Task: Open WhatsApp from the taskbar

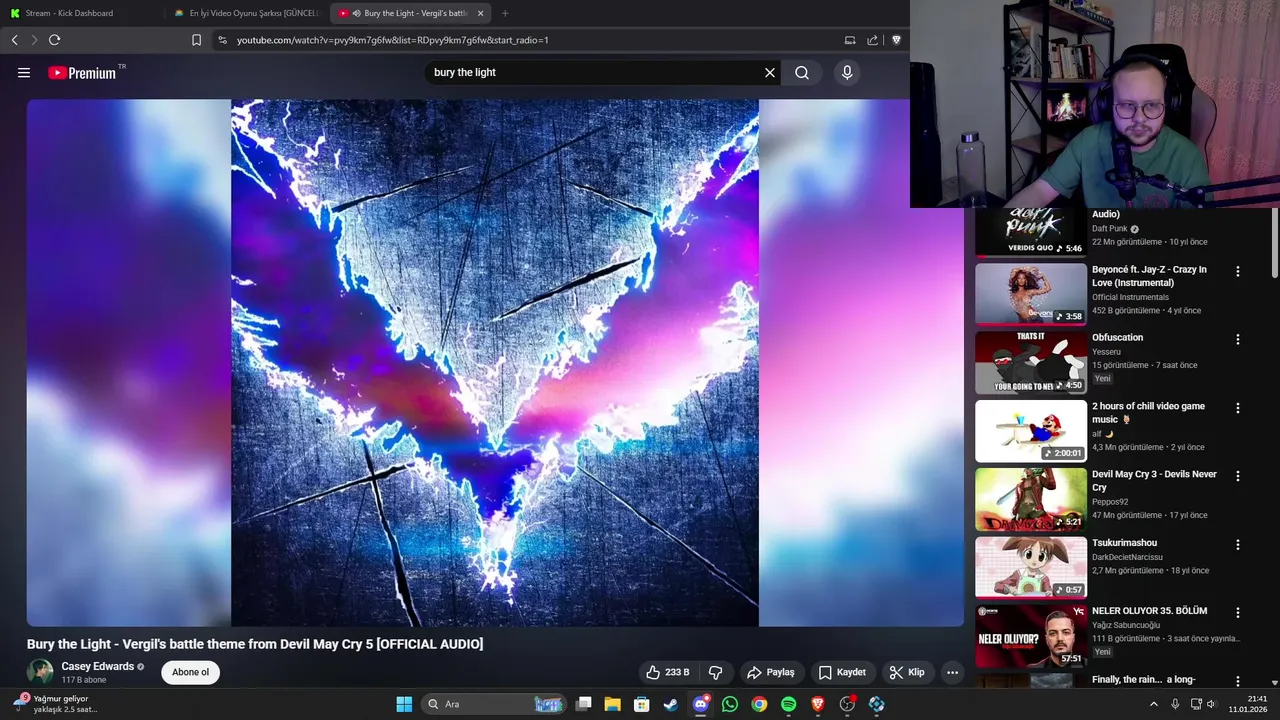Action: coord(730,704)
